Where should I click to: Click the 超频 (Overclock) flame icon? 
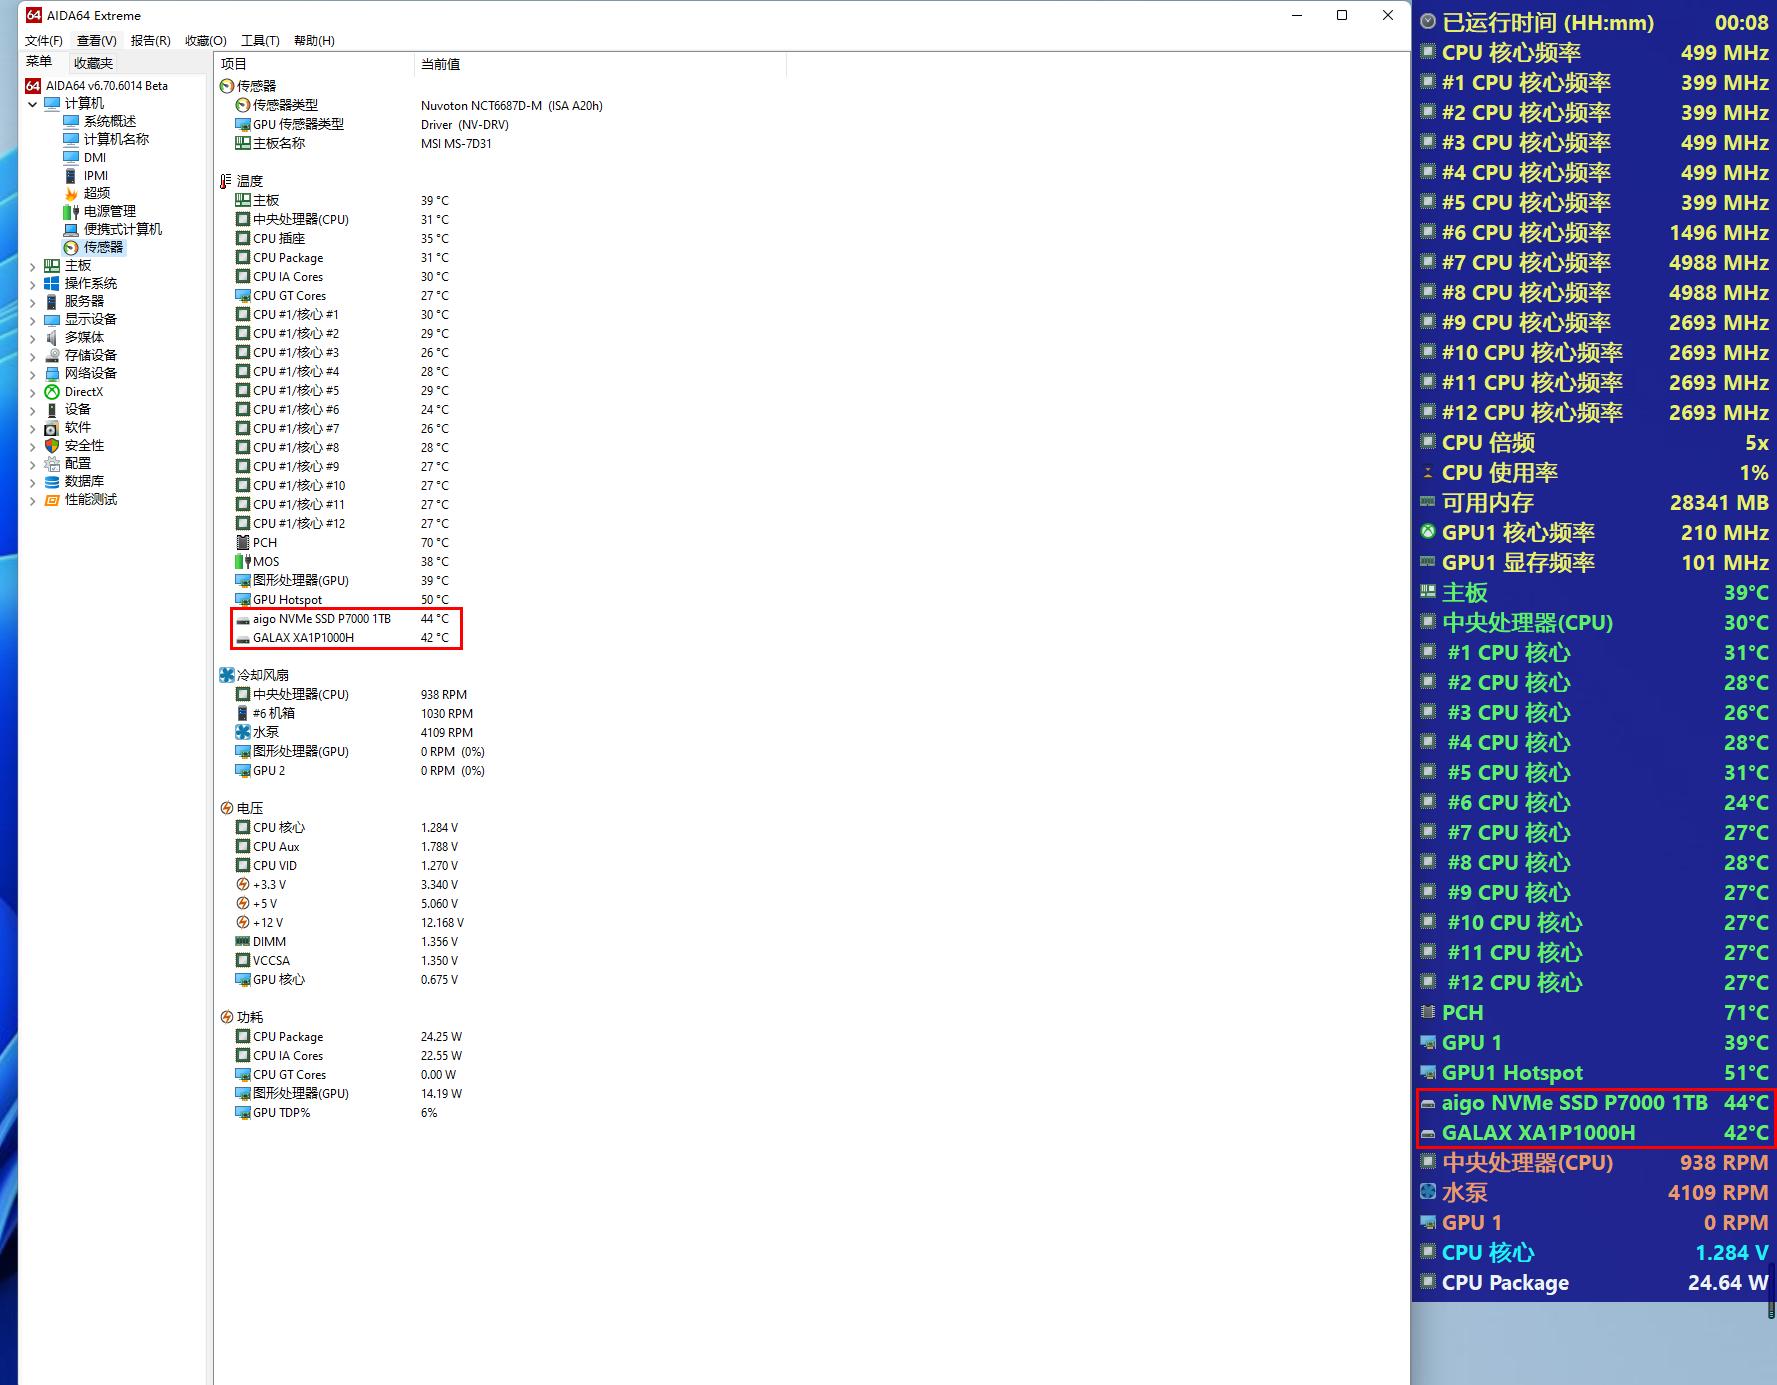pyautogui.click(x=71, y=193)
